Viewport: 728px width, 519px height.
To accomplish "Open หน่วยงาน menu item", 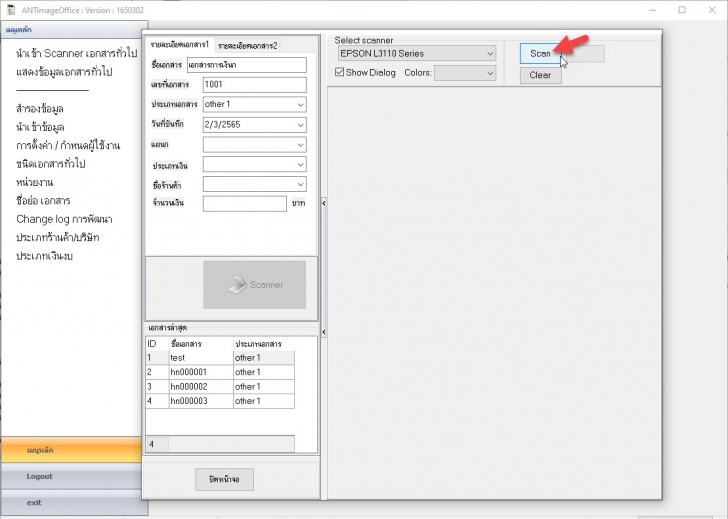I will [x=34, y=182].
